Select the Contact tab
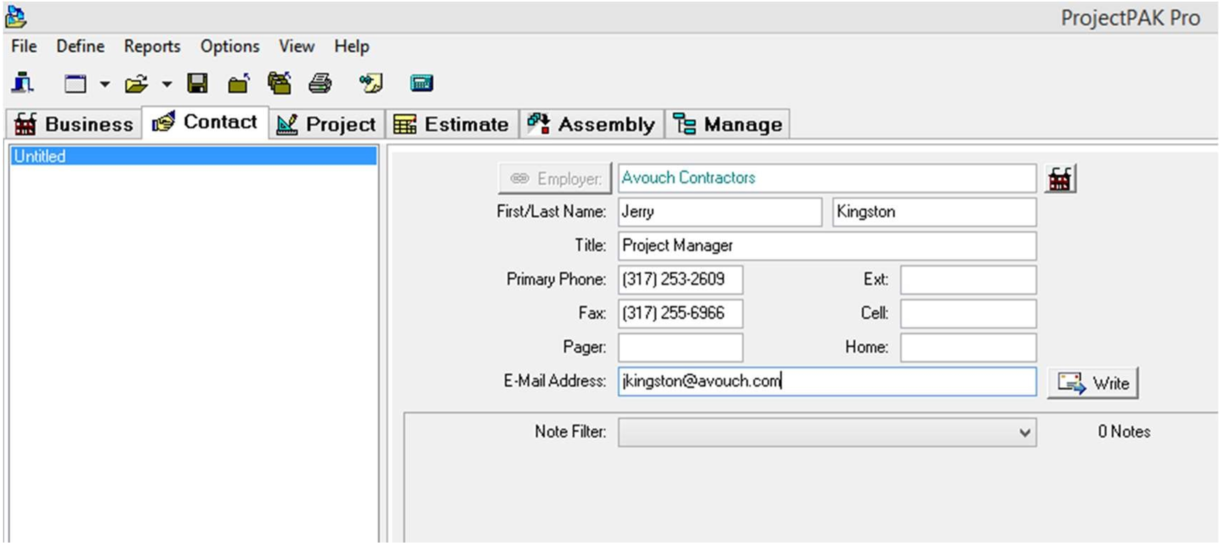The width and height of the screenshot is (1223, 543). (x=205, y=122)
